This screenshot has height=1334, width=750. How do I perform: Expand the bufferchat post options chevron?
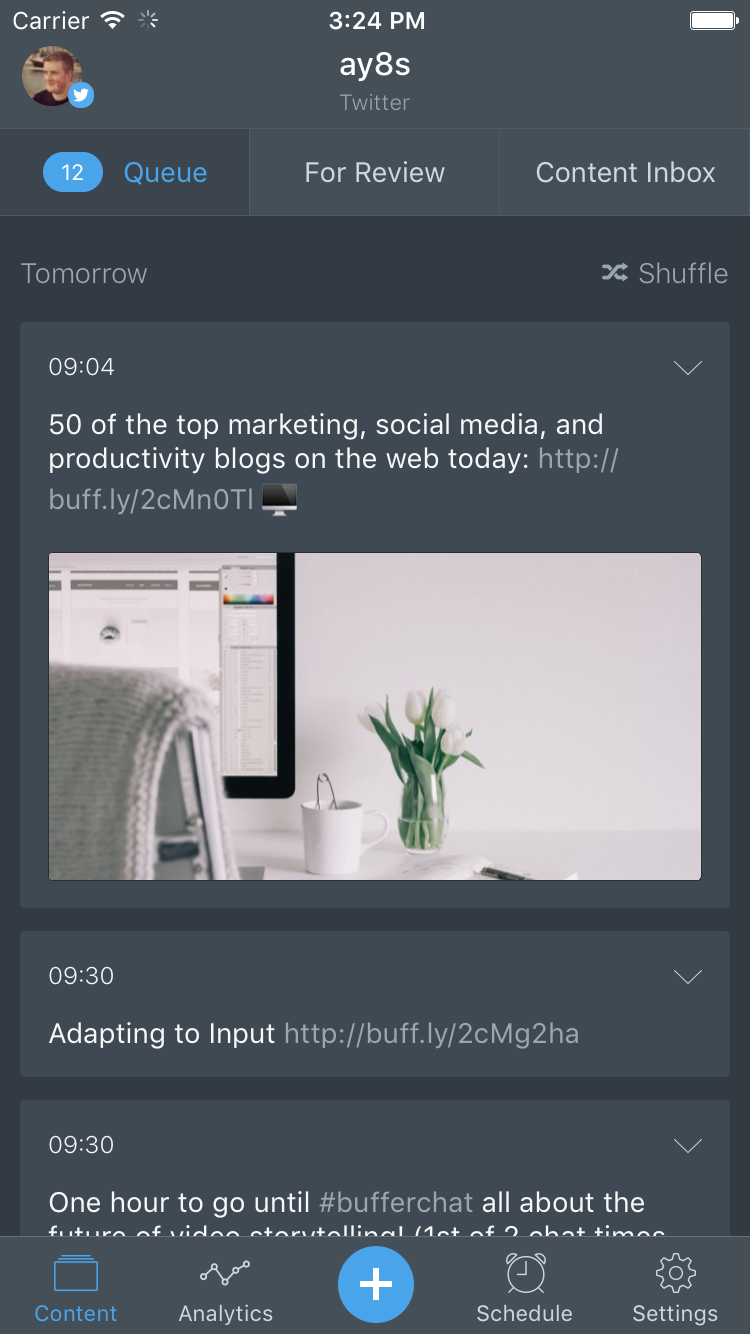point(687,1146)
